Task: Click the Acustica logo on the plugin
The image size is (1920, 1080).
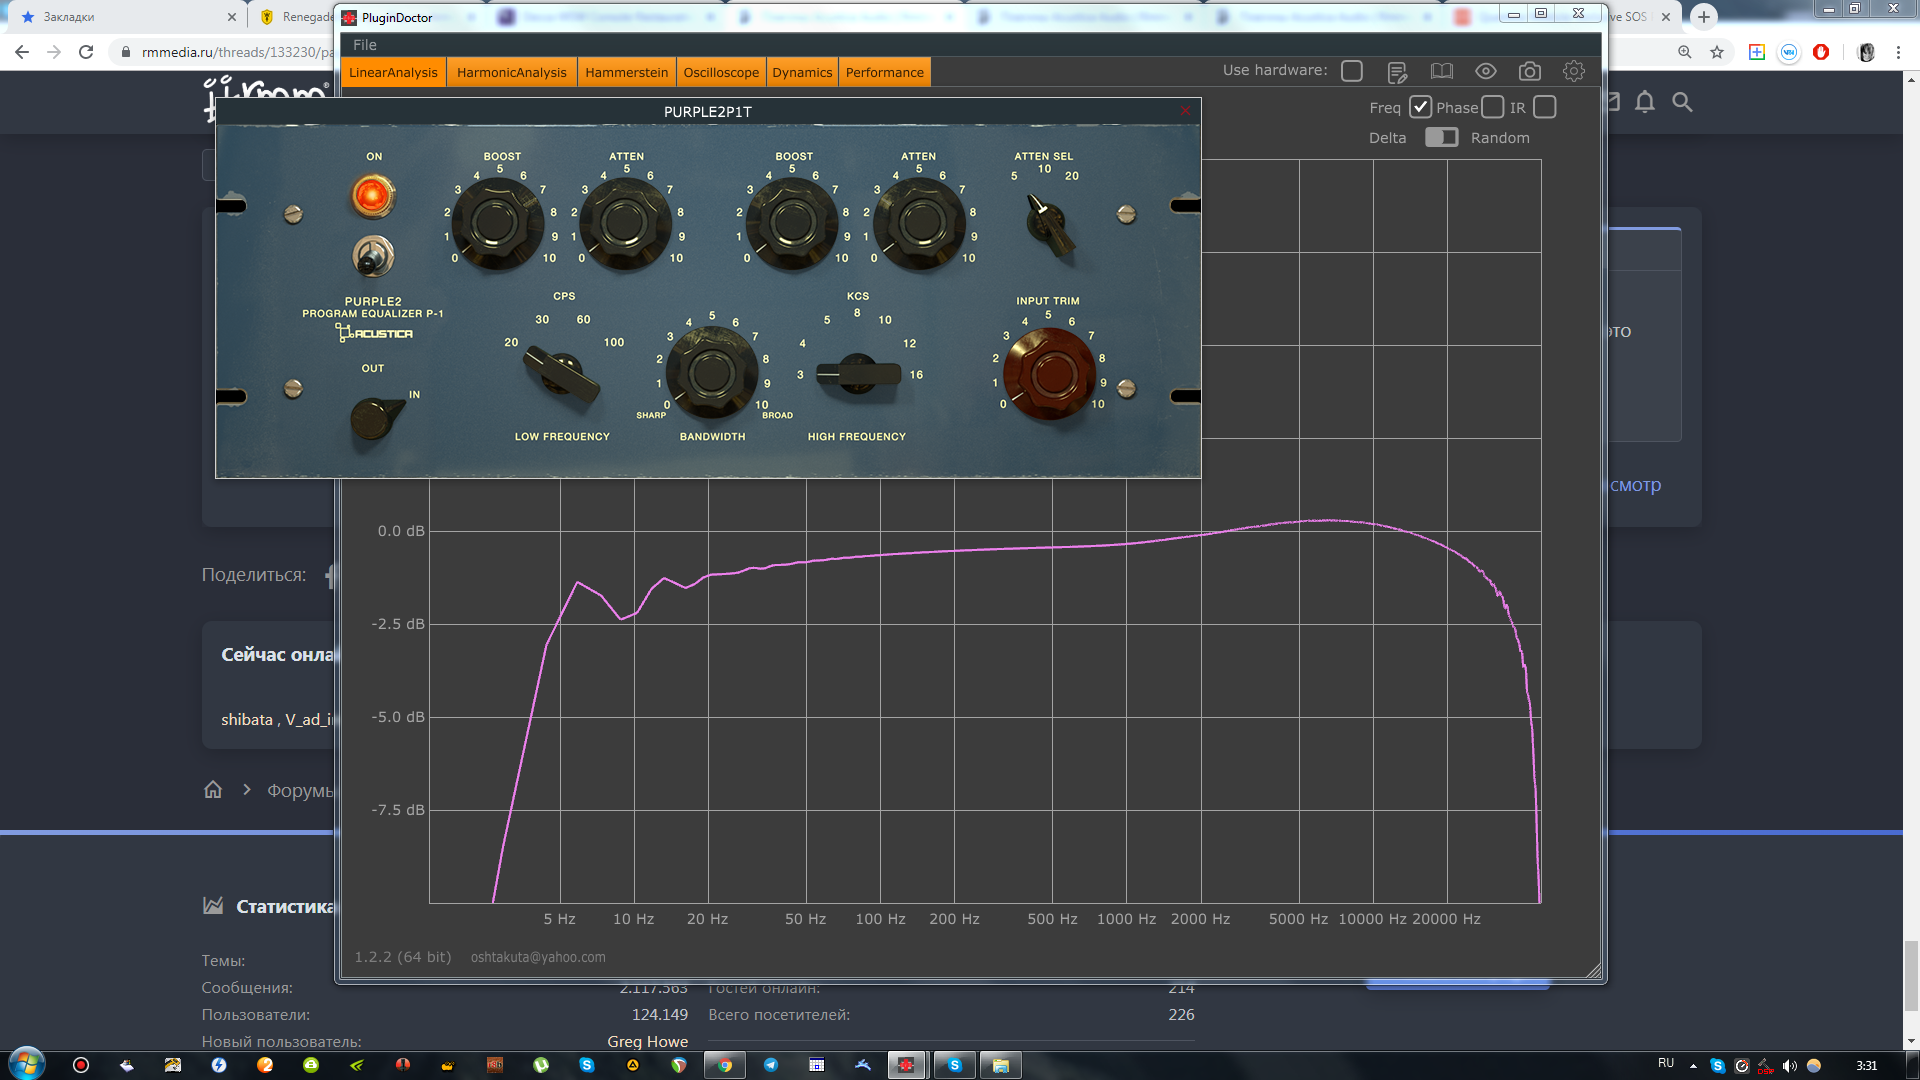Action: [374, 333]
